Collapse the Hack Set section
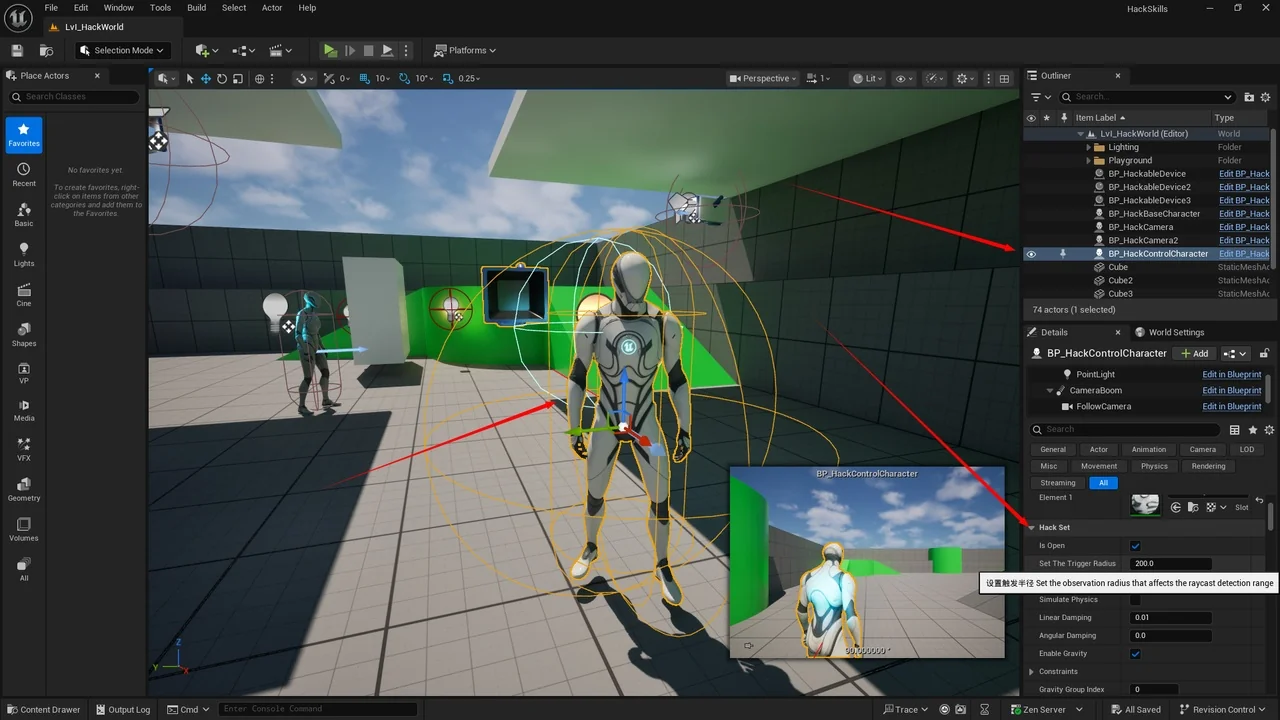This screenshot has width=1280, height=720. click(1032, 527)
